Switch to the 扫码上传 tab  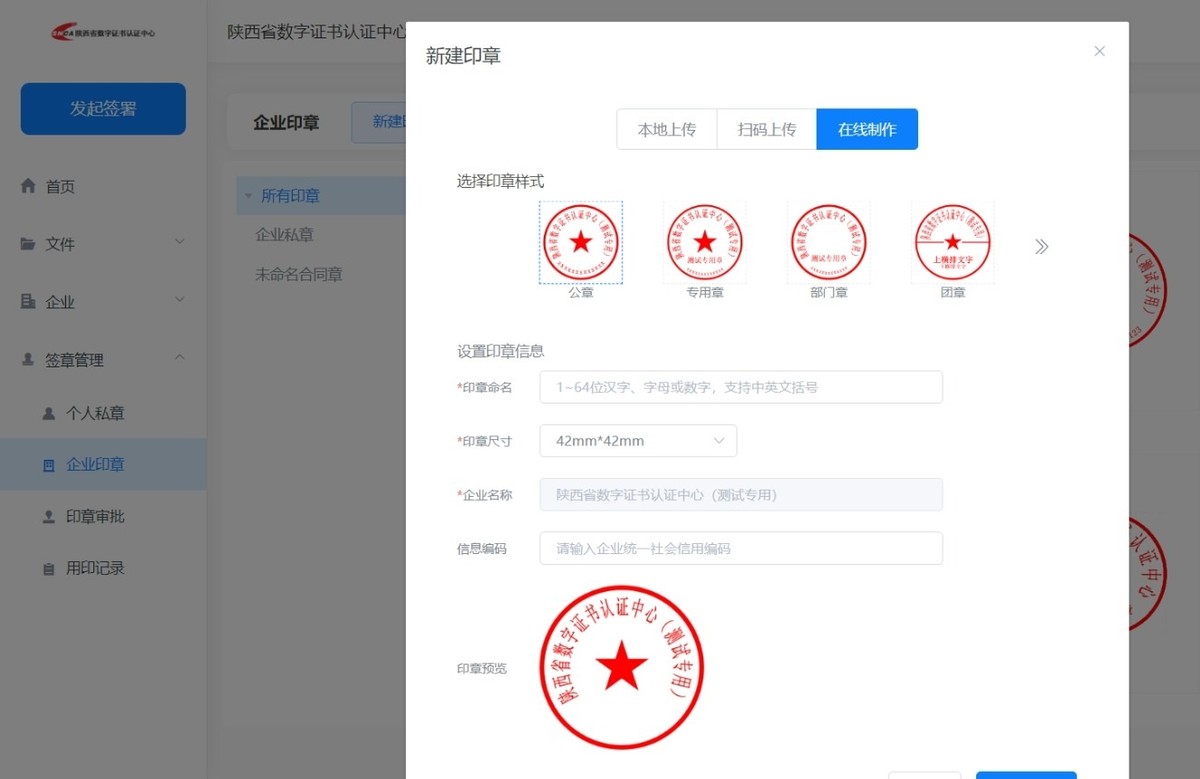coord(766,128)
